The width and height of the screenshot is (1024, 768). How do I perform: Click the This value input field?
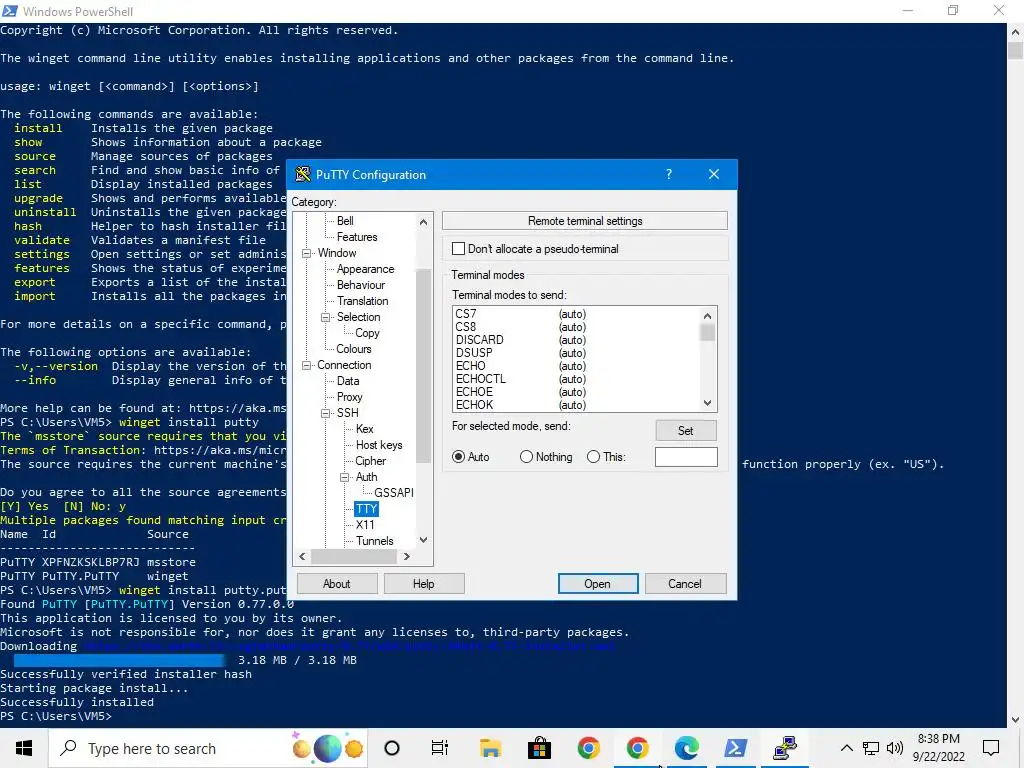(686, 457)
